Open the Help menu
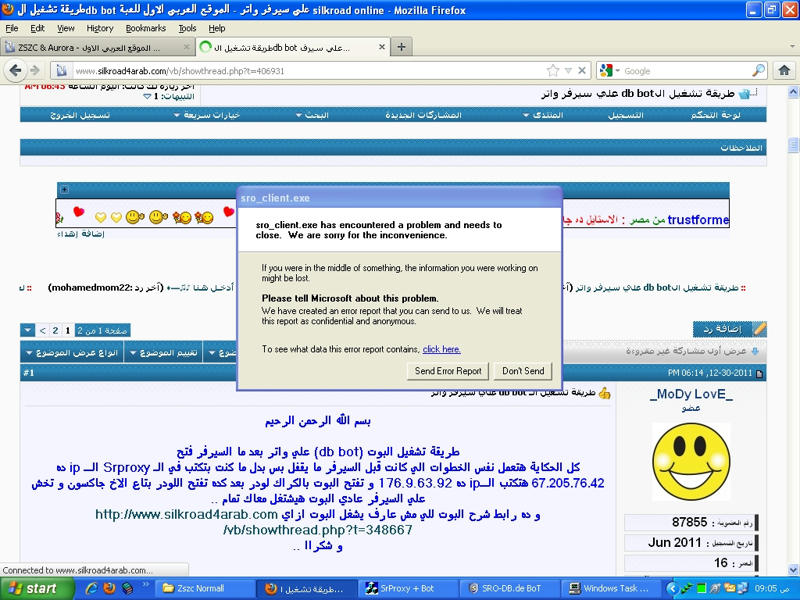800x600 pixels. tap(216, 28)
